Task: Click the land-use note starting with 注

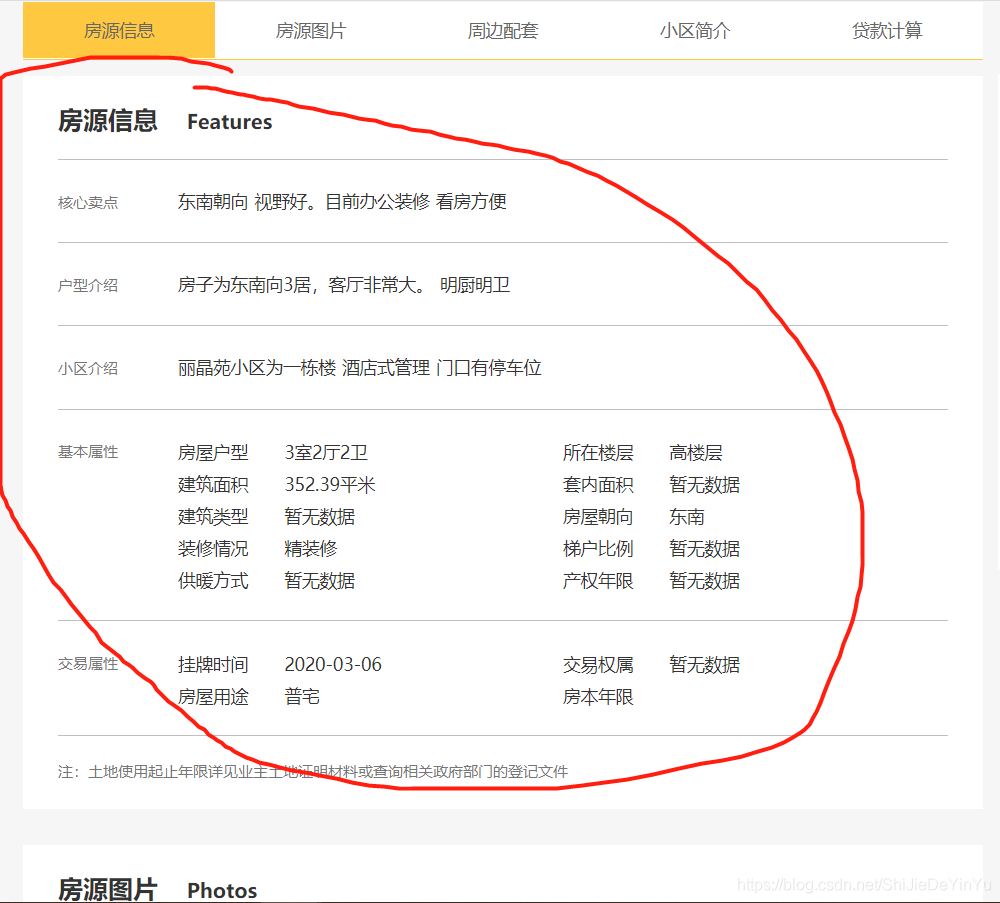Action: (313, 771)
